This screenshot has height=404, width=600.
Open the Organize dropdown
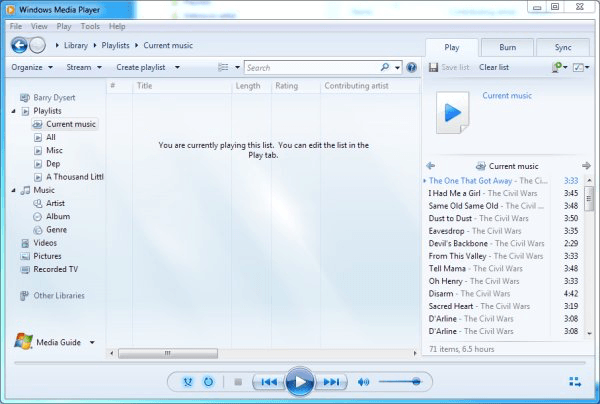pos(32,67)
